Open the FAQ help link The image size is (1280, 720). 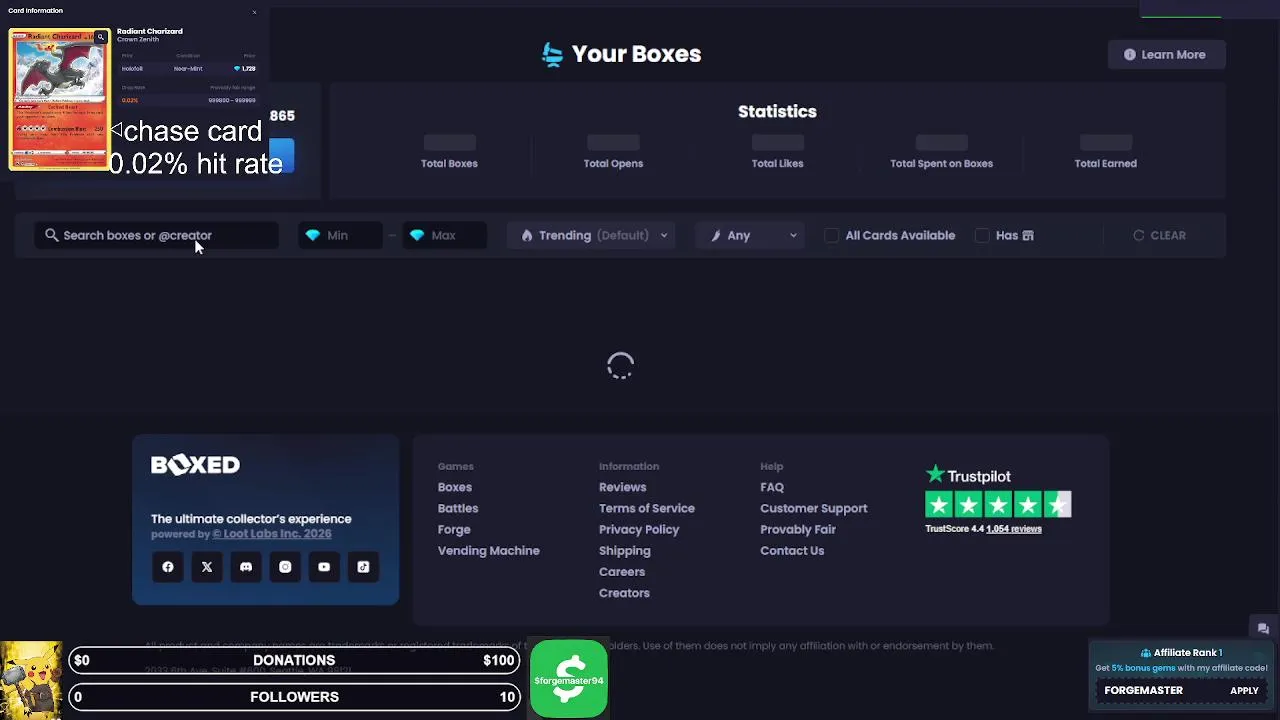coord(772,487)
